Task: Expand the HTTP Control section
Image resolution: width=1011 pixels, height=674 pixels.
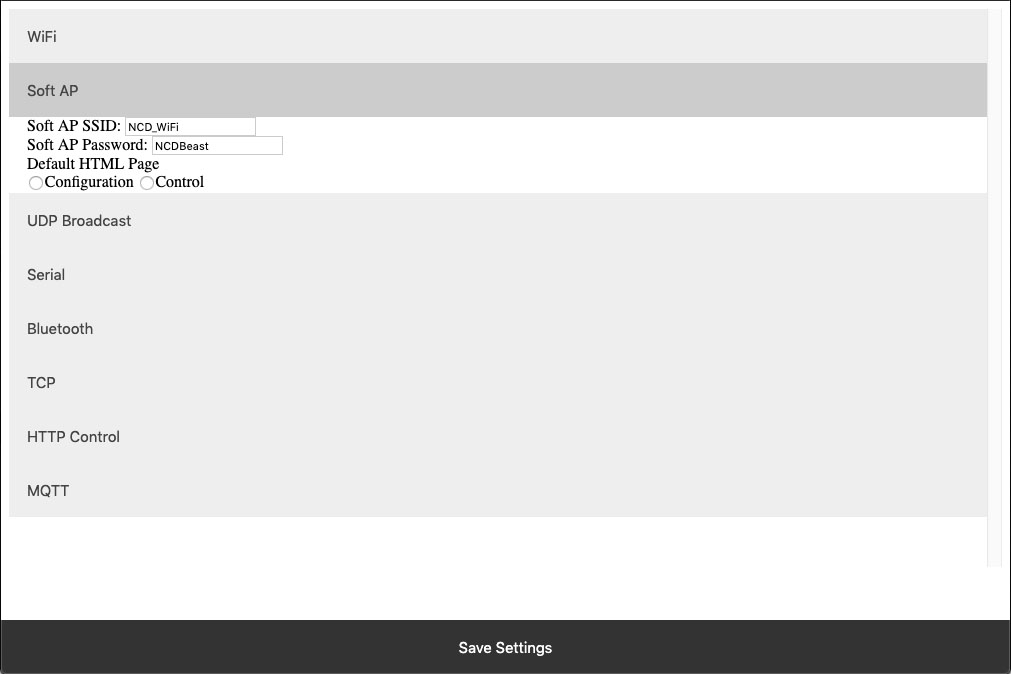Action: tap(498, 437)
